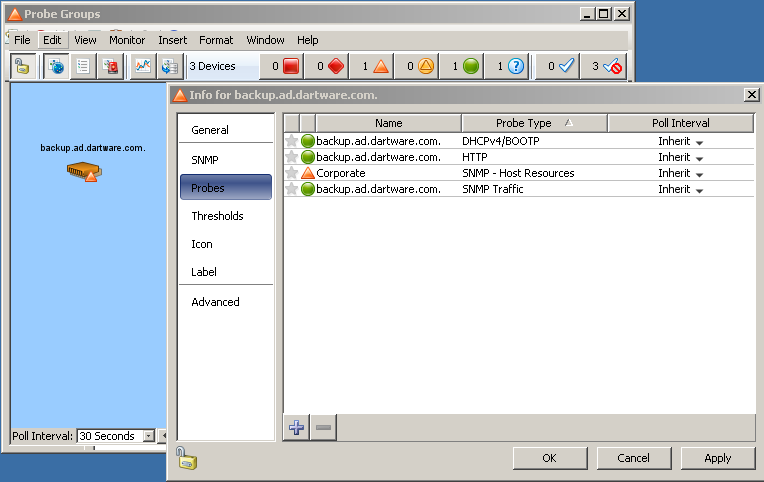Open the Monitor menu
764x482 pixels.
coord(127,40)
